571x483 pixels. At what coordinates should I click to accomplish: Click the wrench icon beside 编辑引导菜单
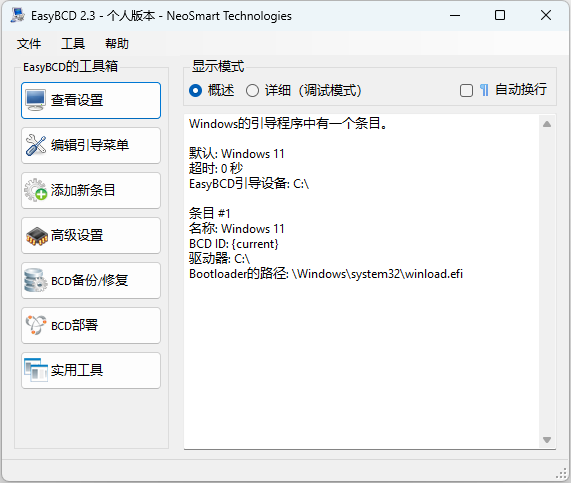tap(35, 145)
